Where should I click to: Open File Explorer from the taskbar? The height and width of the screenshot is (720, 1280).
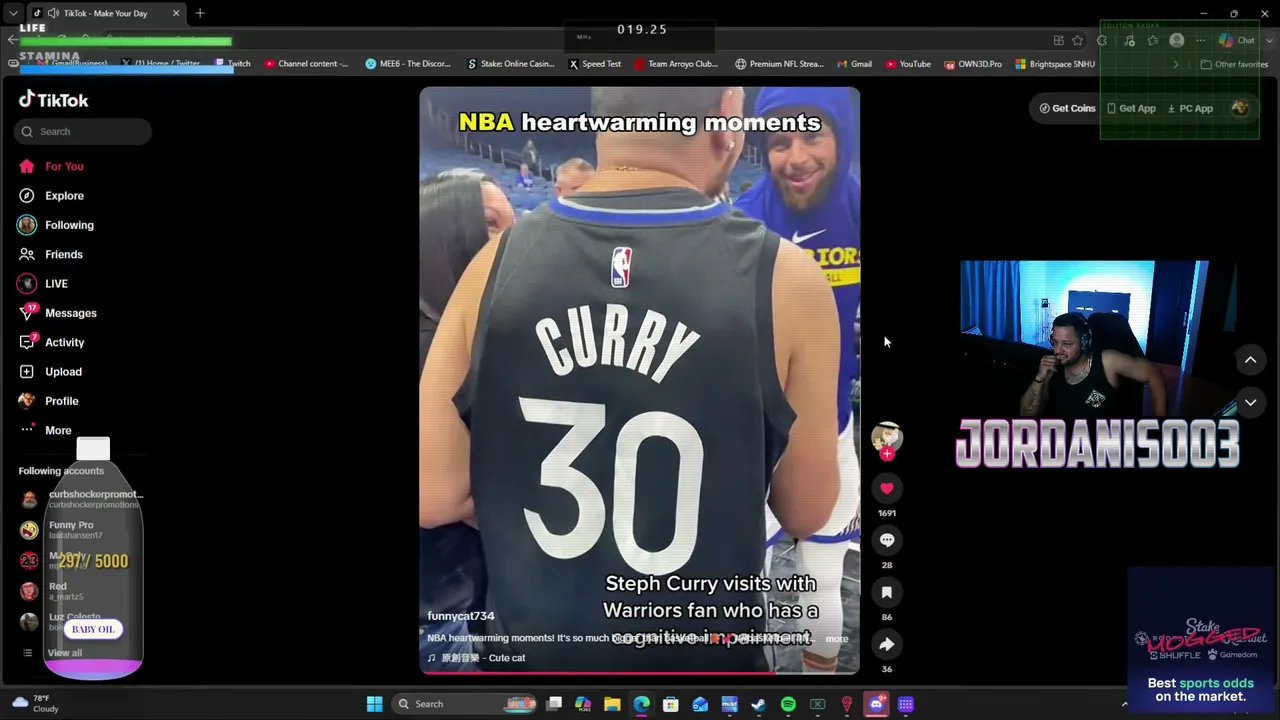coord(612,704)
